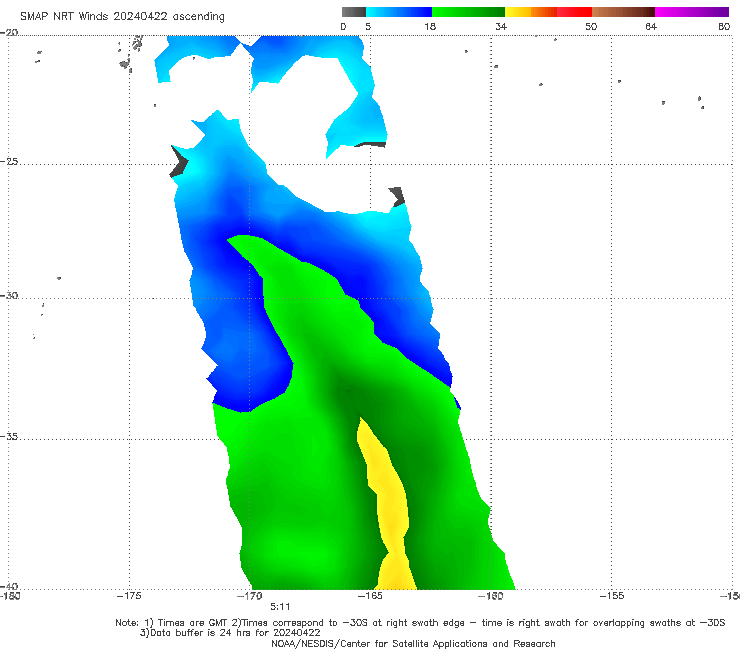This screenshot has height=650, width=740.
Task: Click the '-25' latitude axis label
Action: pos(9,162)
